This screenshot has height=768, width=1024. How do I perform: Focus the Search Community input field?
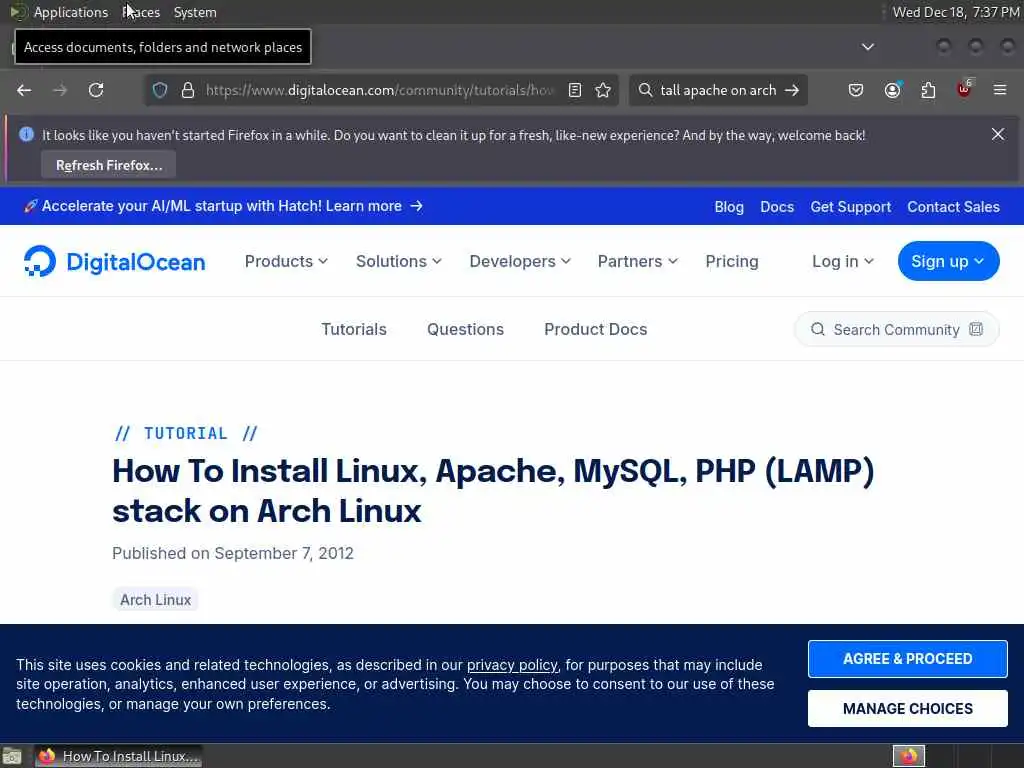pos(896,329)
